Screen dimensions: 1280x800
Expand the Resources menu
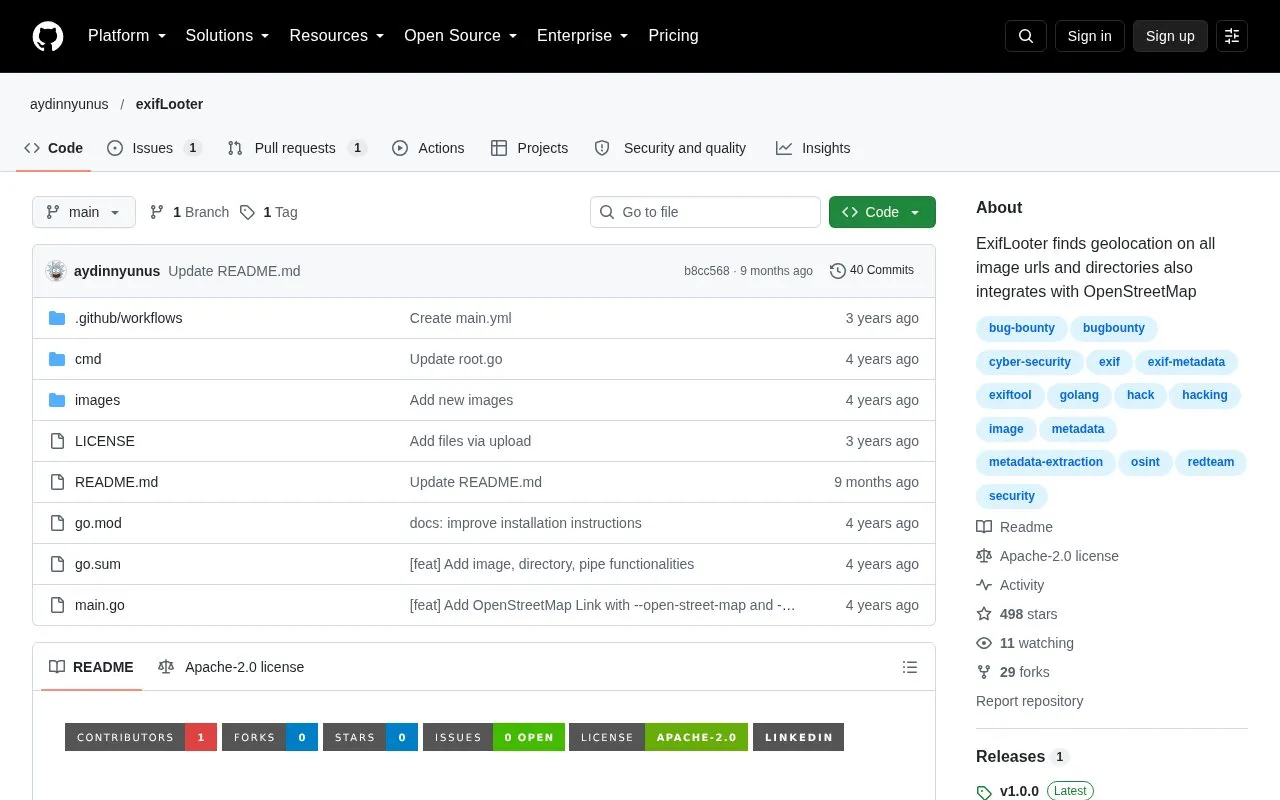337,36
